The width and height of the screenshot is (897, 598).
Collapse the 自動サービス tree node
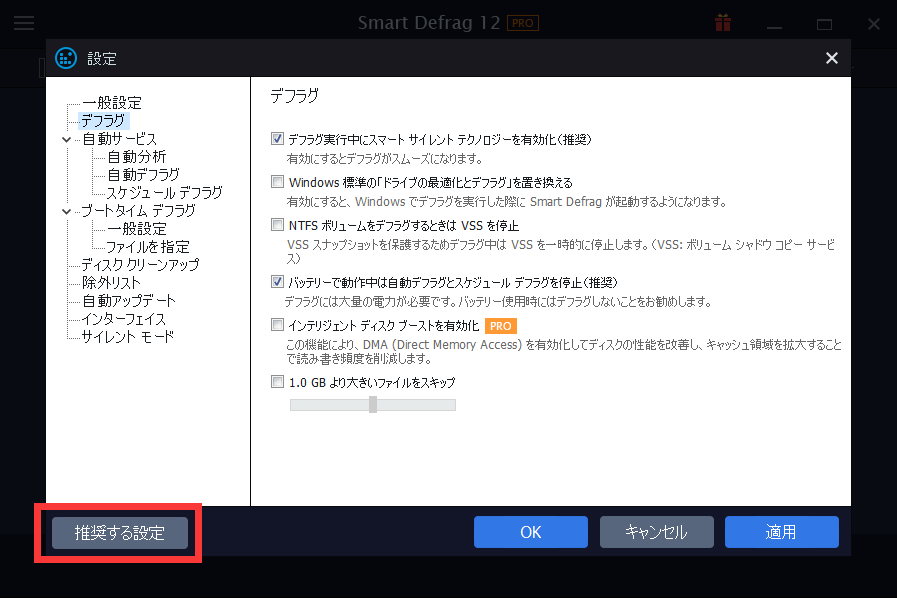tap(66, 139)
